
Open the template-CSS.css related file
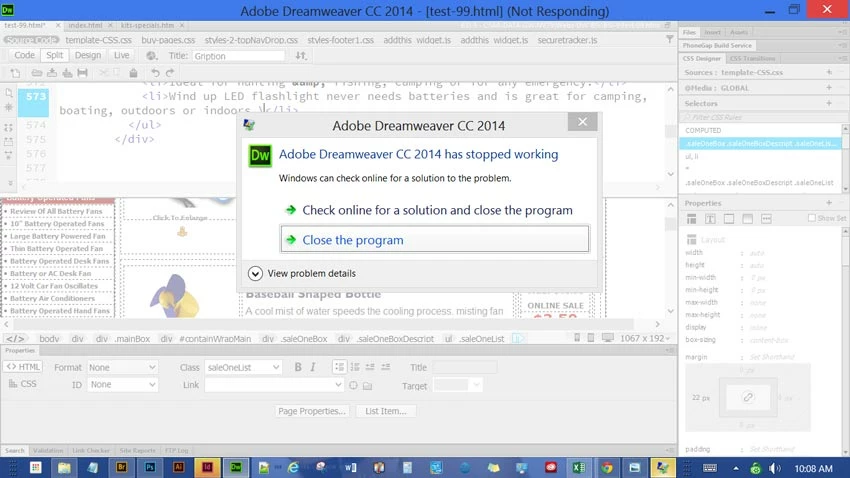pyautogui.click(x=99, y=40)
